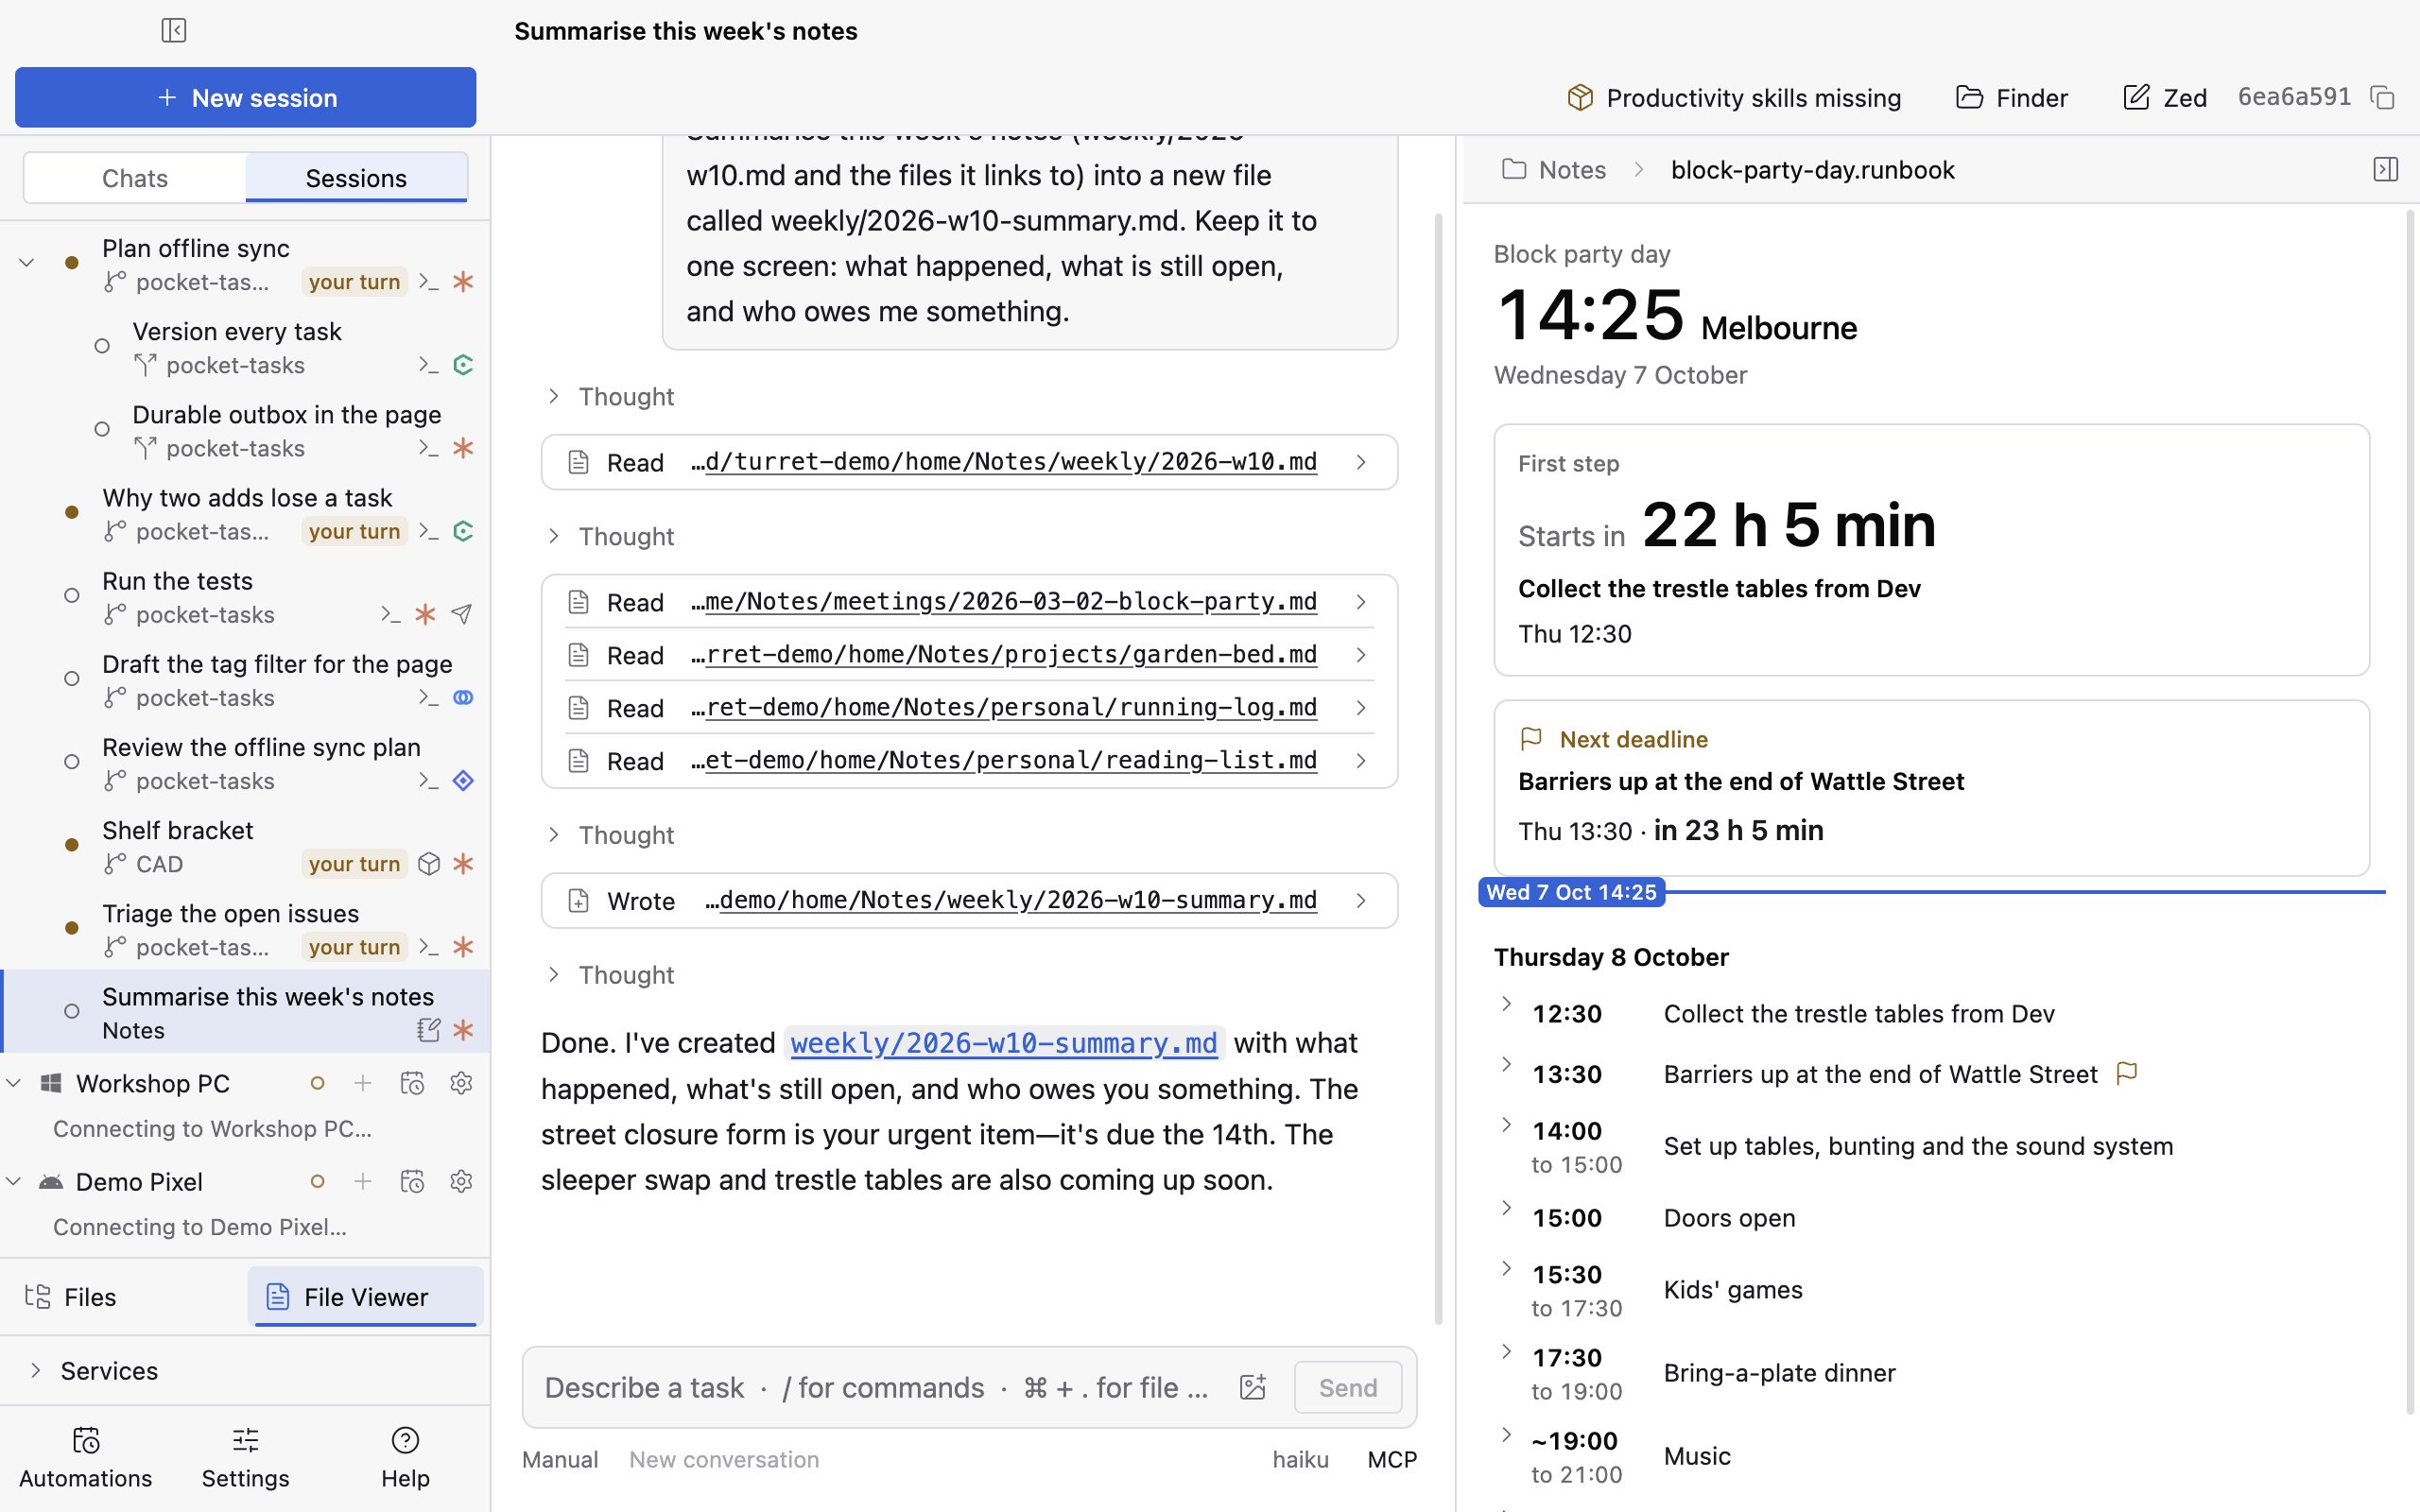Collapse the Workshop PC group
Viewport: 2420px width, 1512px height.
pos(14,1083)
